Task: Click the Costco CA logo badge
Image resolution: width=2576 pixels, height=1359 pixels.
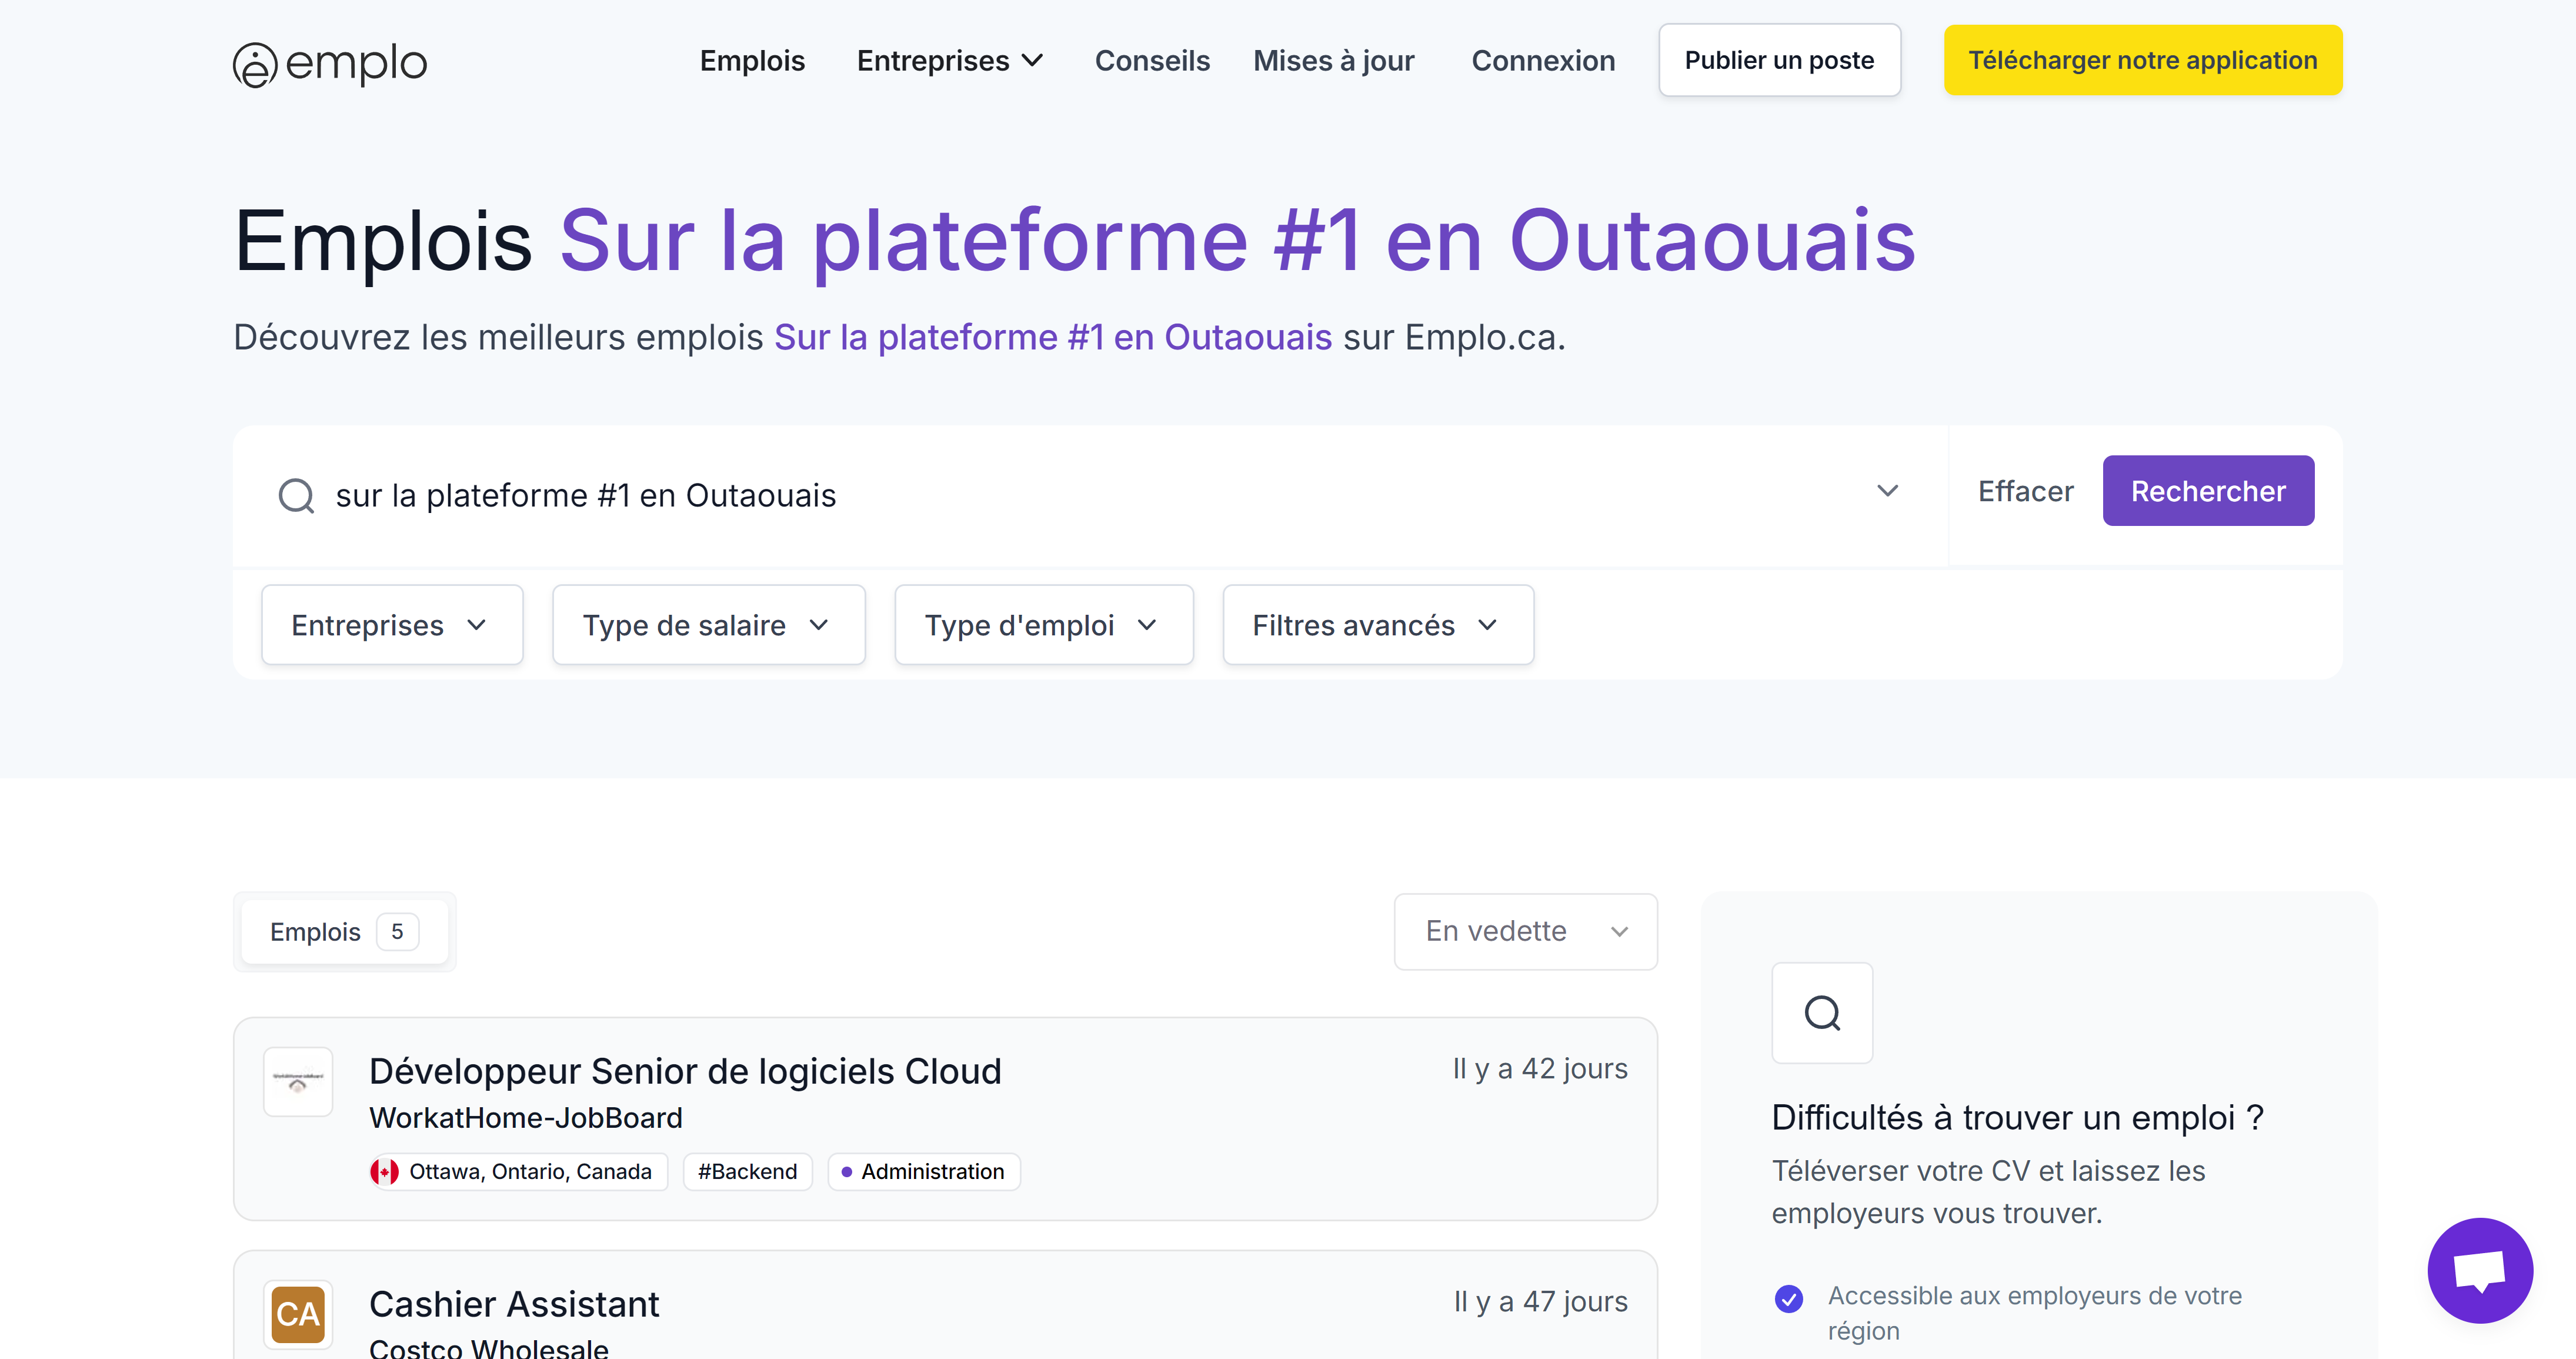Action: click(x=298, y=1314)
